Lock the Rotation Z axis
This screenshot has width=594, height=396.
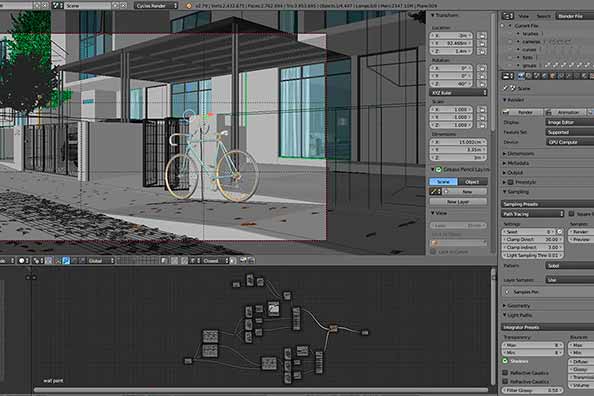482,84
